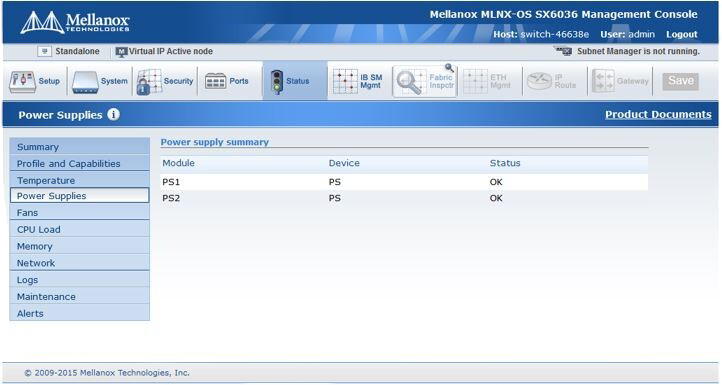The width and height of the screenshot is (722, 385).
Task: Open the Gateway arrows icon
Action: [x=603, y=81]
